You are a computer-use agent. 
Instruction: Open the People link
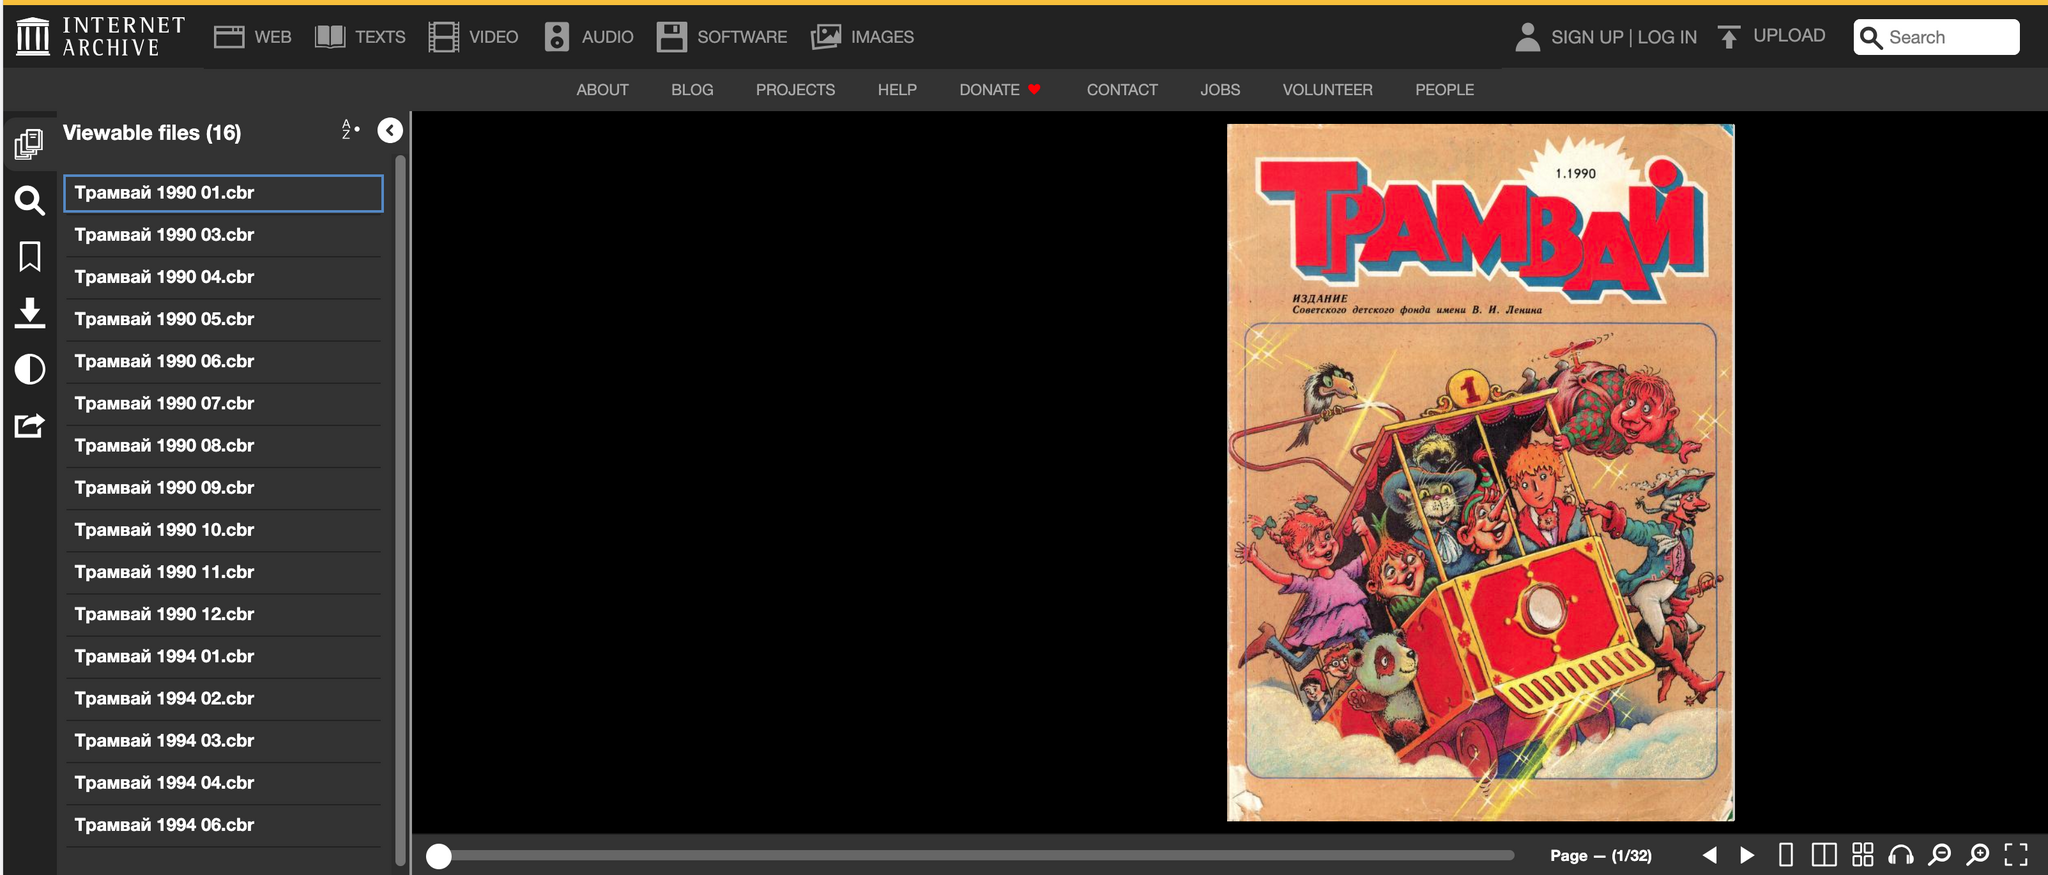1444,90
